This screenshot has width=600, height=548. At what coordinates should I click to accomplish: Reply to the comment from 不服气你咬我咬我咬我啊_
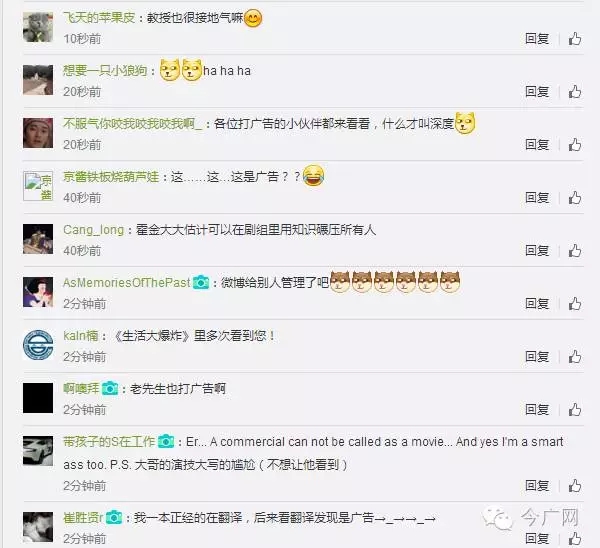coord(537,145)
